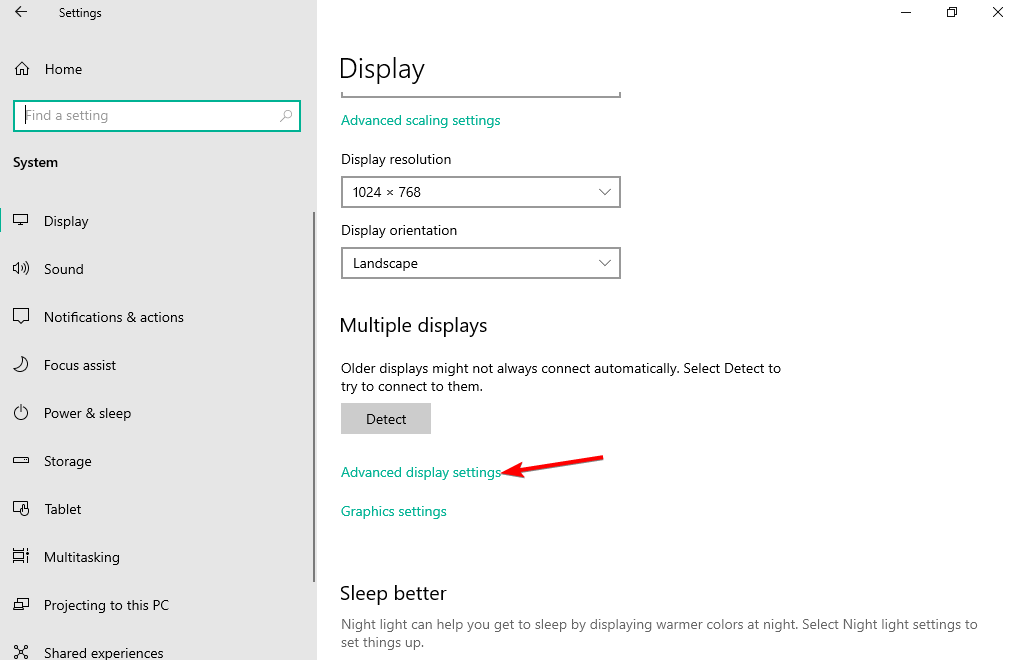Click the Focus assist moon icon

(21, 364)
